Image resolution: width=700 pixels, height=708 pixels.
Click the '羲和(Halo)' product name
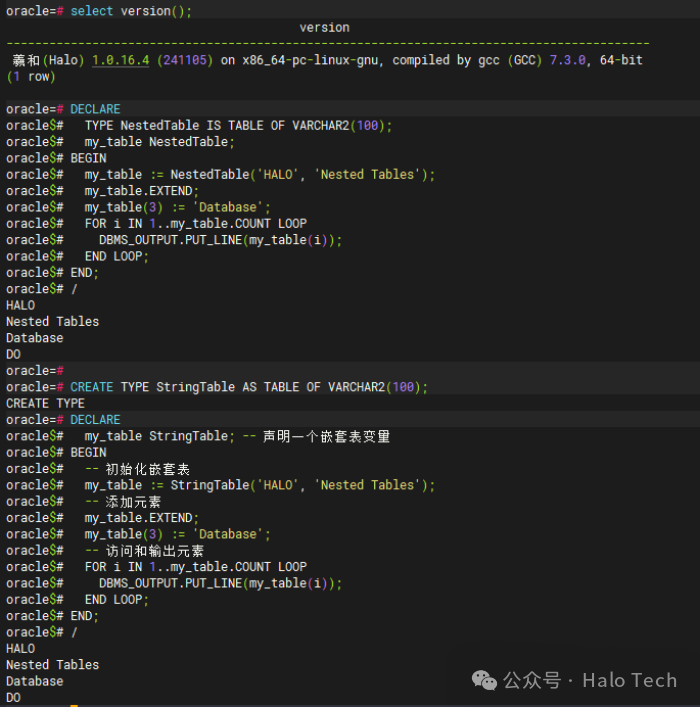click(x=48, y=60)
